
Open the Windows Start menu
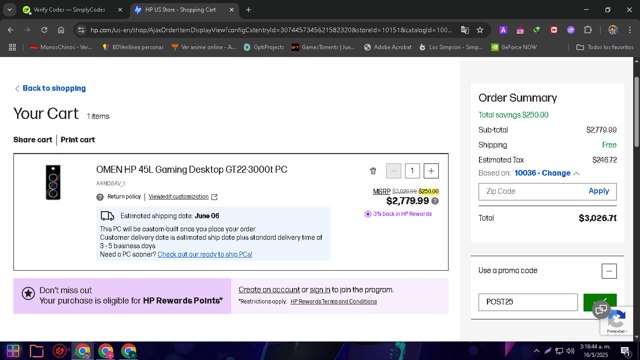13,351
